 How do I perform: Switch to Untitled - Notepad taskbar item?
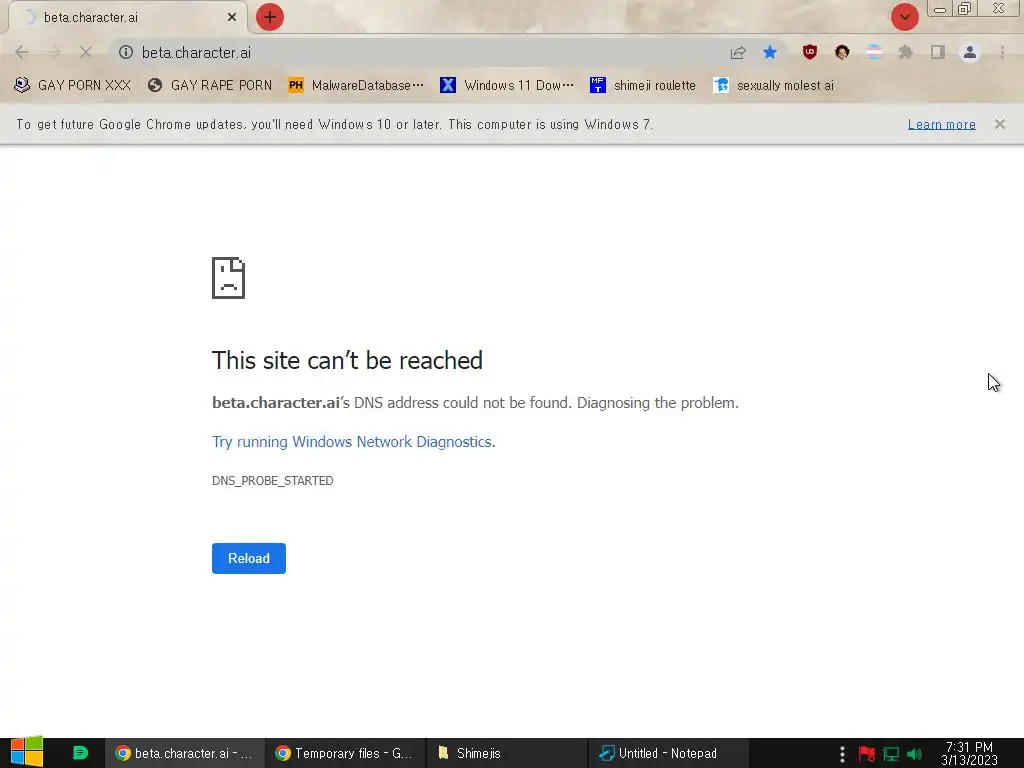pos(667,753)
